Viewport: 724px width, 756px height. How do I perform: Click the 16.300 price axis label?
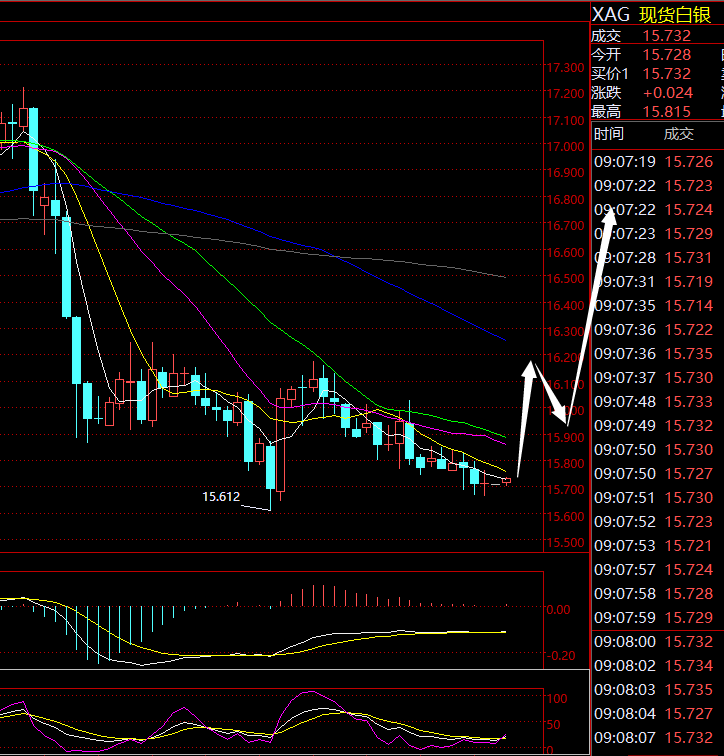click(x=565, y=332)
